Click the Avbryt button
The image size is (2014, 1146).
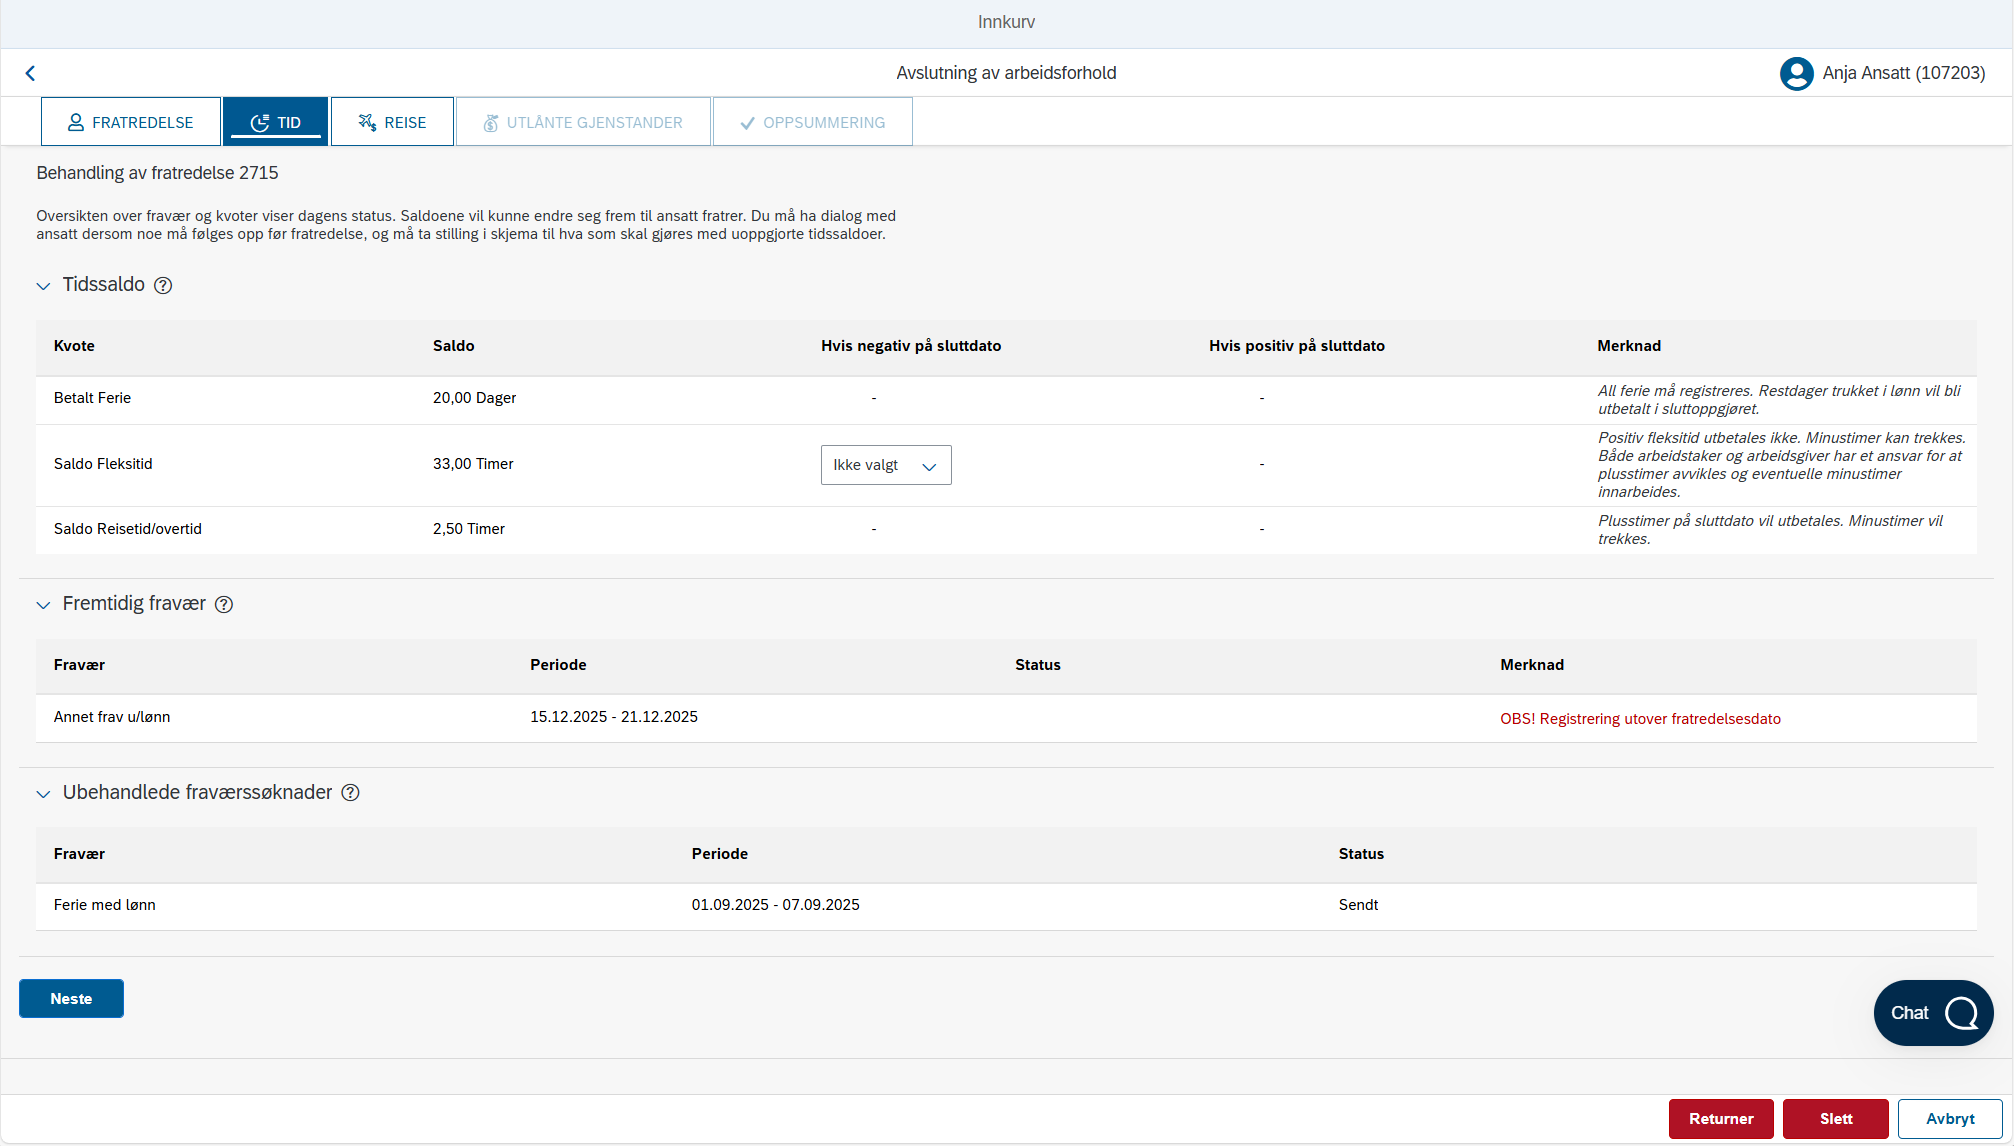tap(1950, 1119)
